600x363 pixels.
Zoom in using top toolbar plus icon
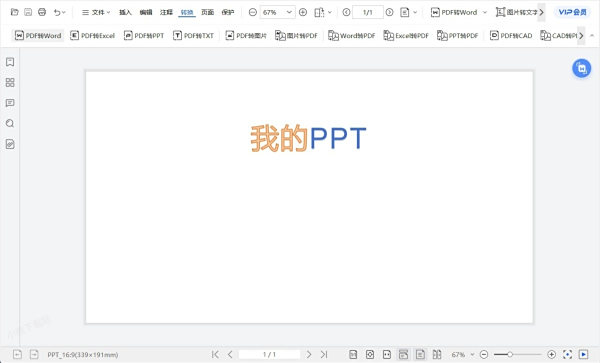click(303, 12)
